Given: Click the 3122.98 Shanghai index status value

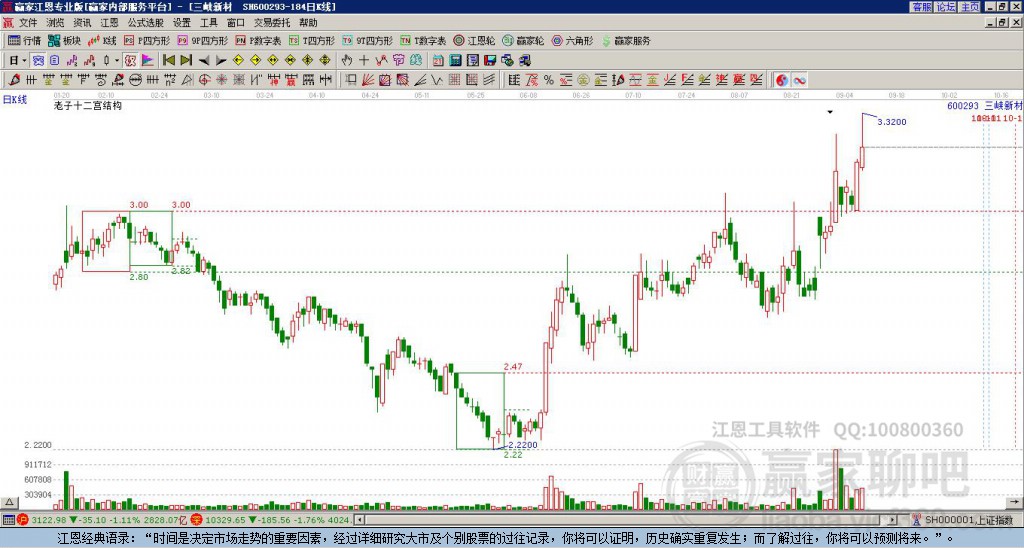Looking at the screenshot, I should point(49,520).
